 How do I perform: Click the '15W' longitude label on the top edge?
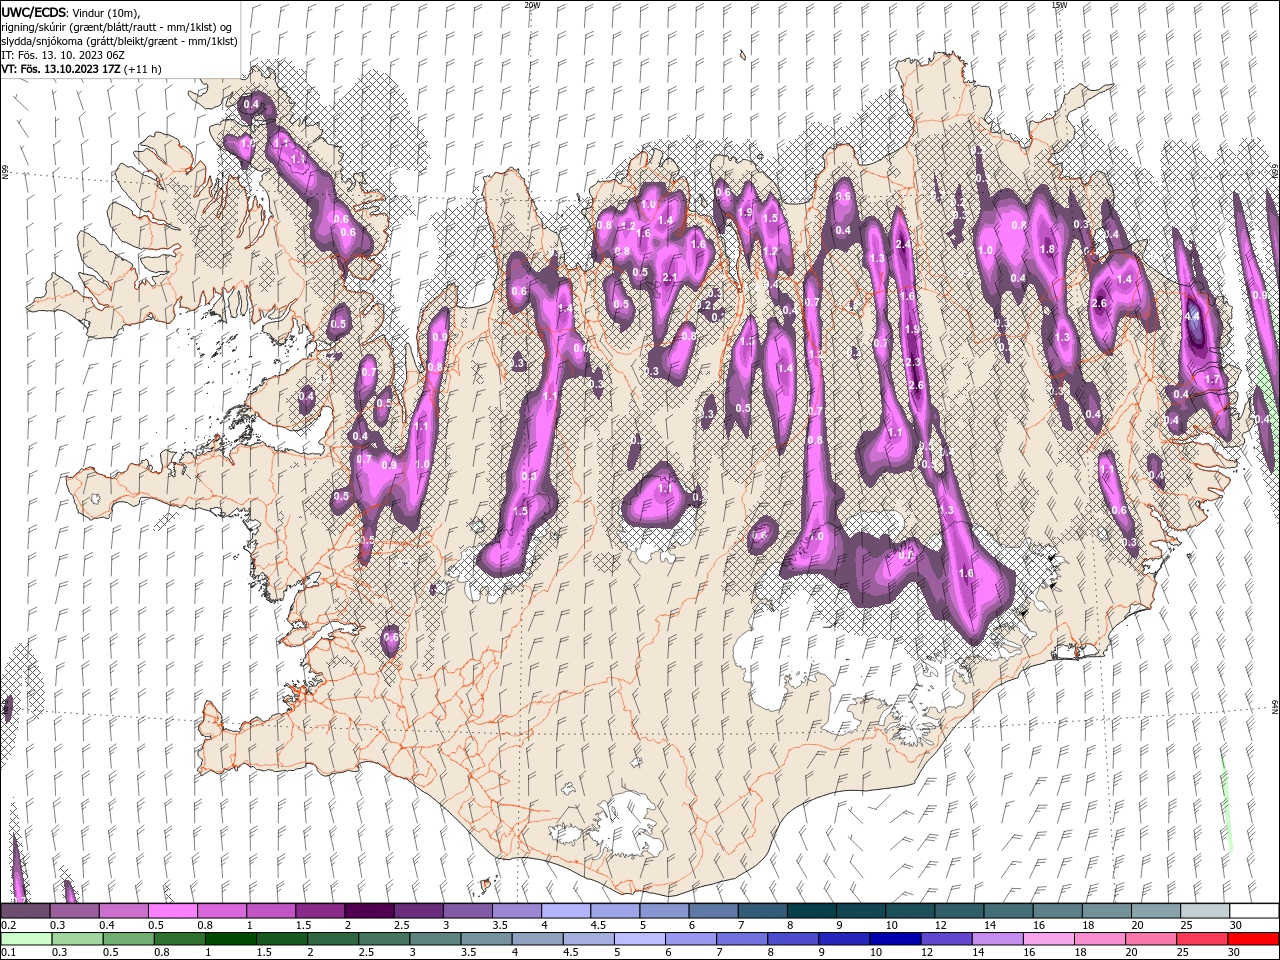[1058, 5]
